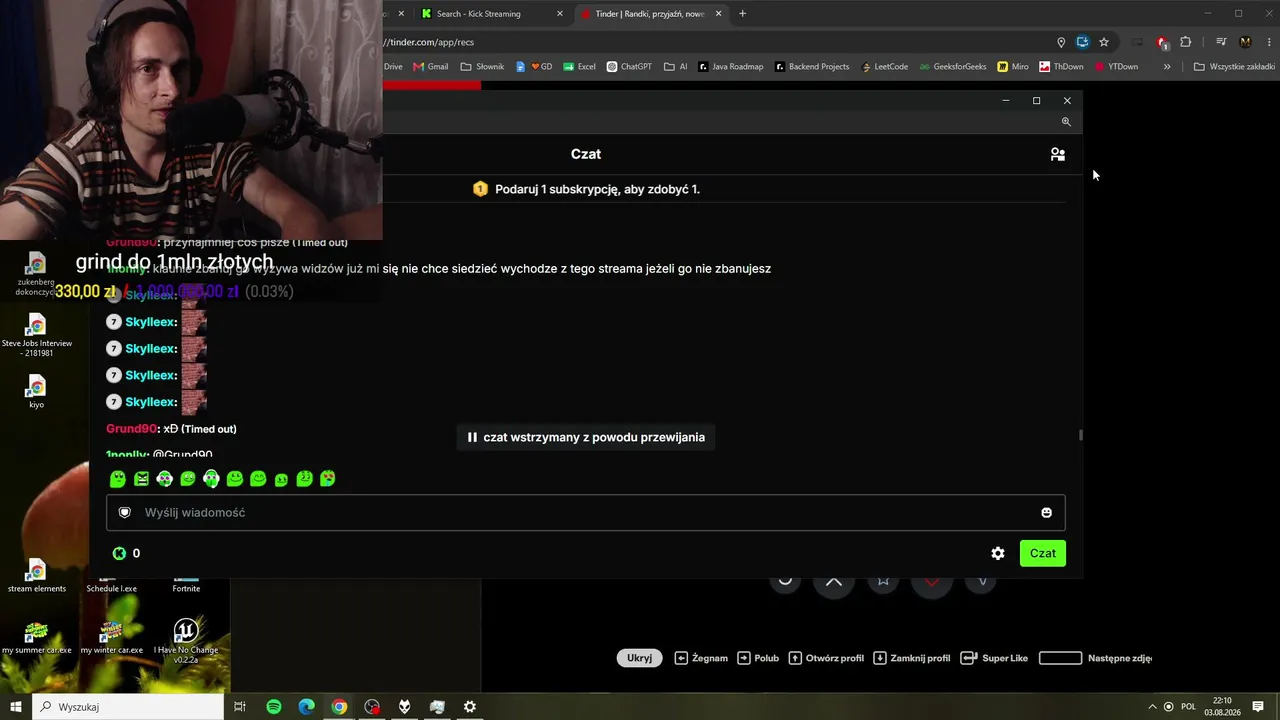The width and height of the screenshot is (1280, 720).
Task: Select the stream elements desktop shortcut
Action: point(37,575)
